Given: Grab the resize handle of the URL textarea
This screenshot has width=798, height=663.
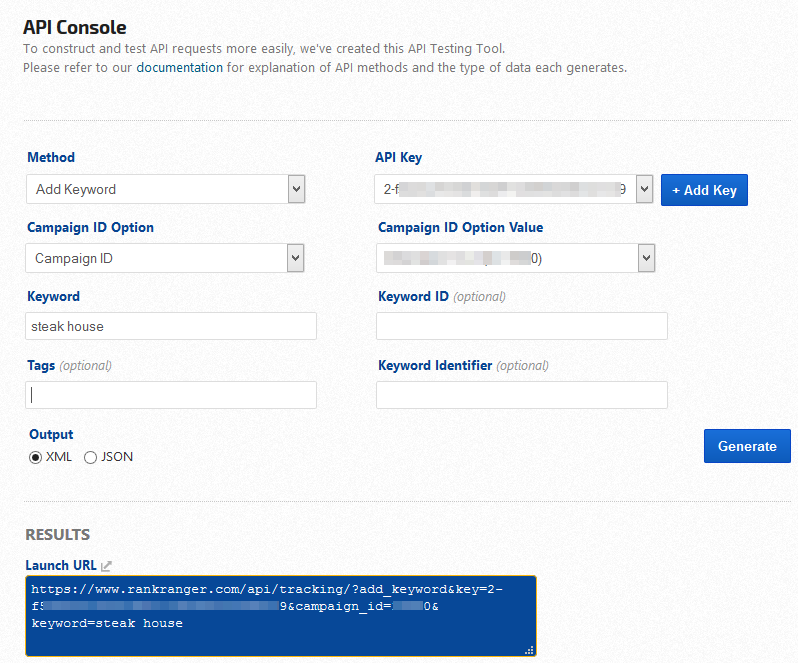Looking at the screenshot, I should (529, 650).
